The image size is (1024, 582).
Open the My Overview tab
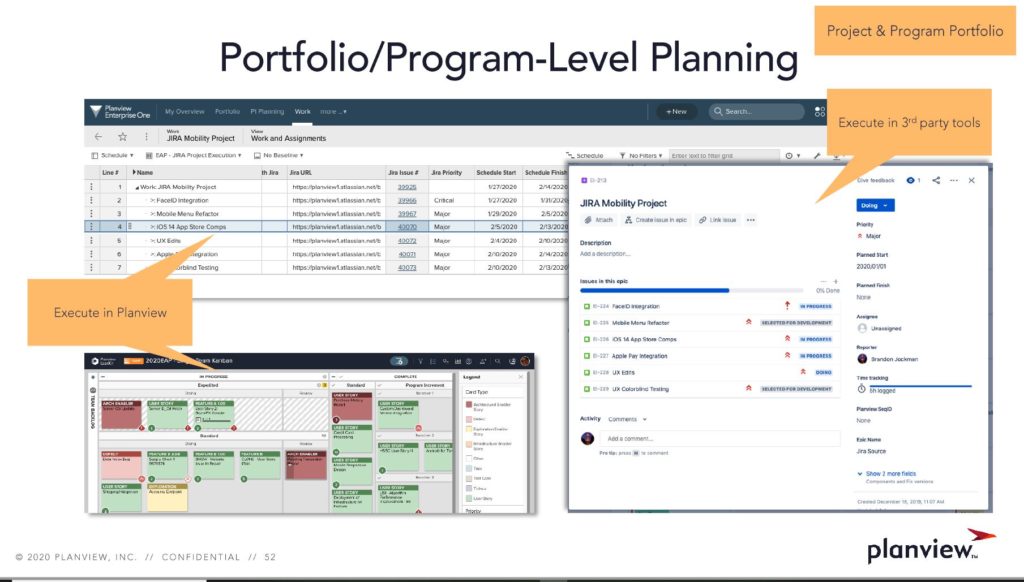(x=184, y=112)
